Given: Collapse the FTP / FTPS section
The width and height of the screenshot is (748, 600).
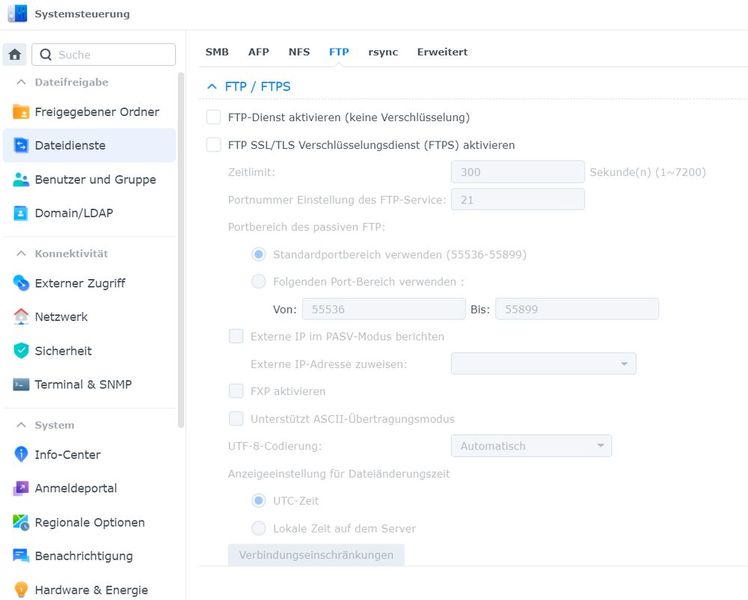Looking at the screenshot, I should coord(211,87).
